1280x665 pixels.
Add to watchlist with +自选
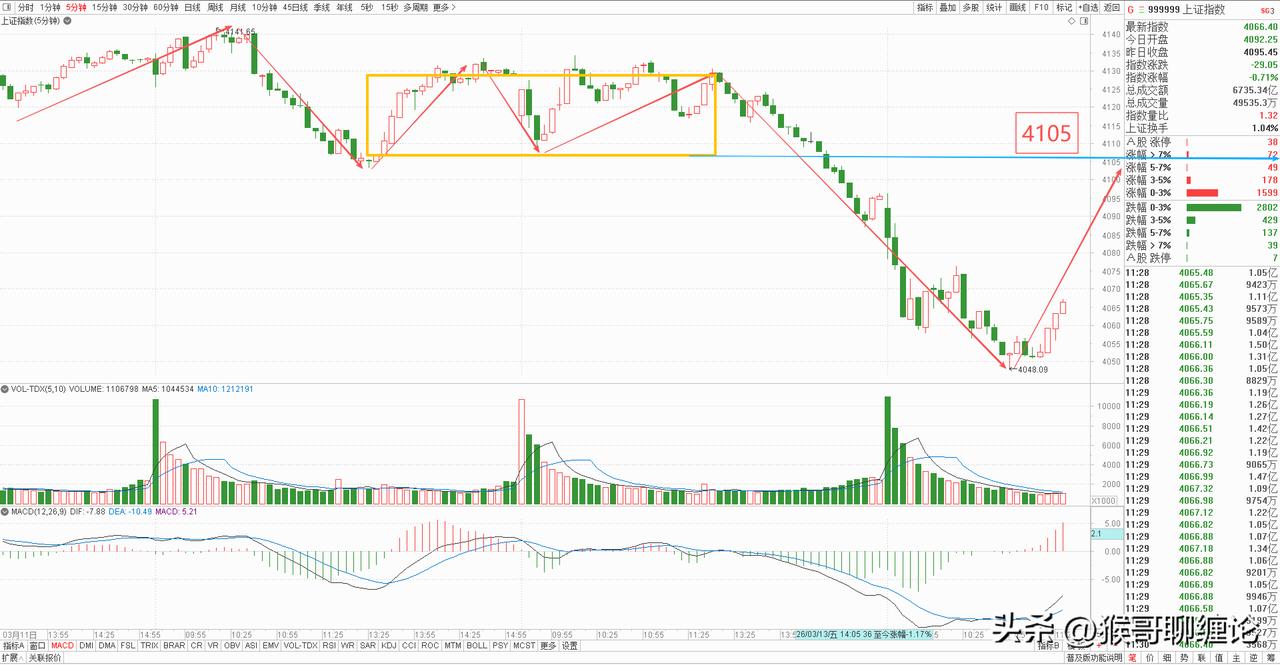point(1088,7)
